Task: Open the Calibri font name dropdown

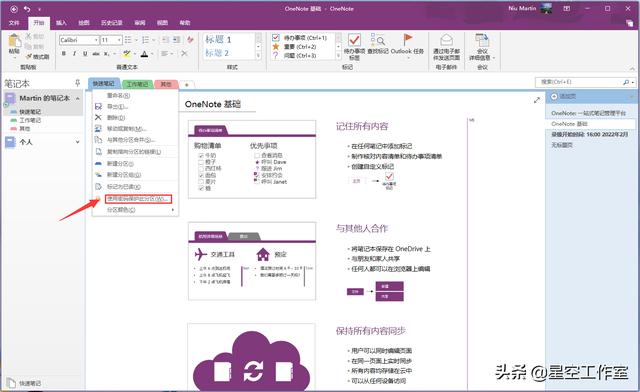Action: (x=96, y=40)
